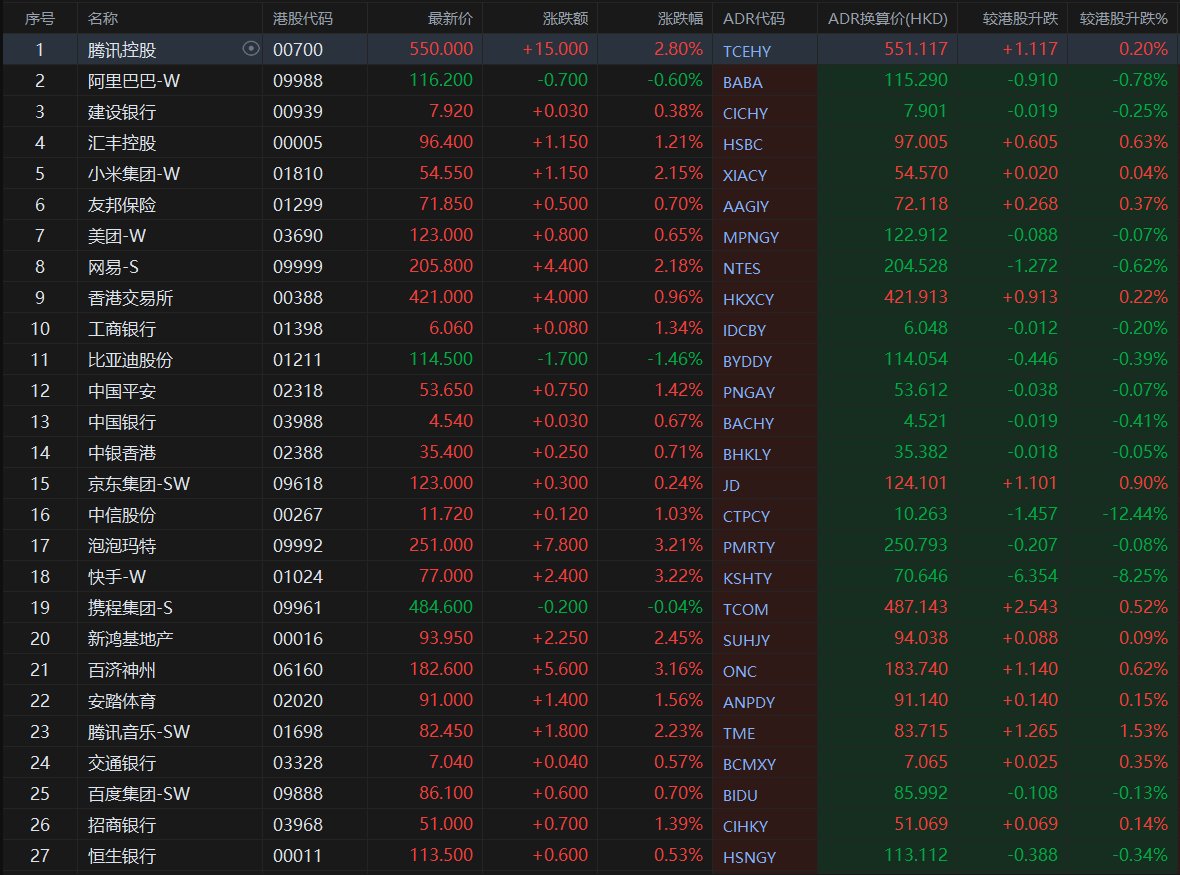Click stock code 01810
This screenshot has height=875, width=1180.
(298, 174)
